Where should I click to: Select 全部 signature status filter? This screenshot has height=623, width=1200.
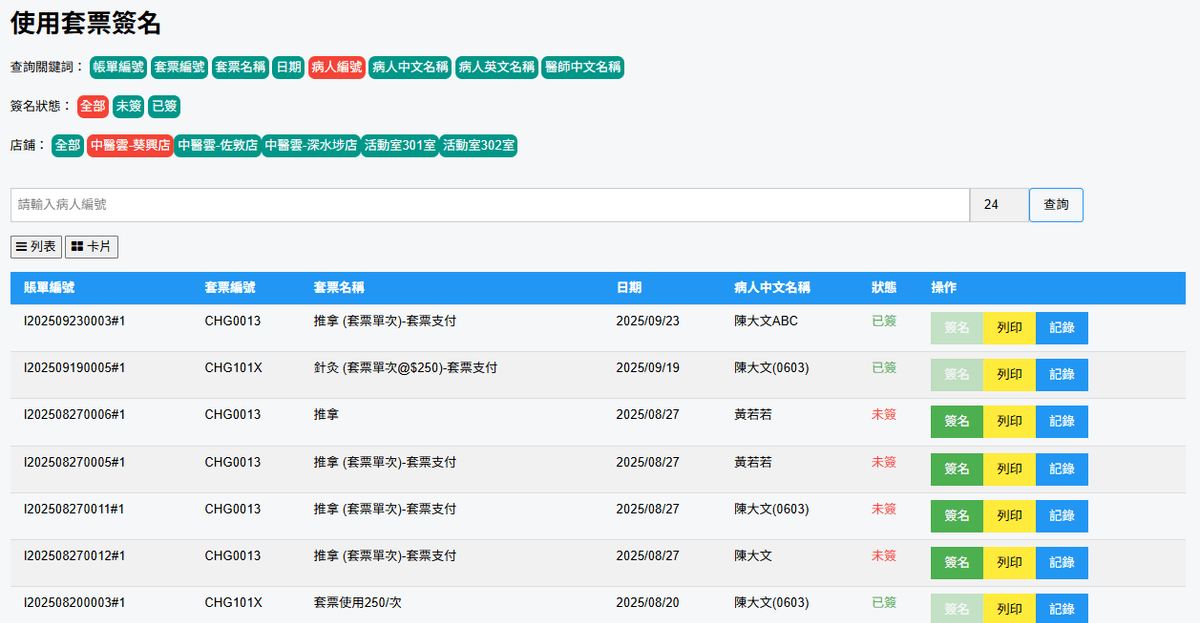tap(92, 106)
